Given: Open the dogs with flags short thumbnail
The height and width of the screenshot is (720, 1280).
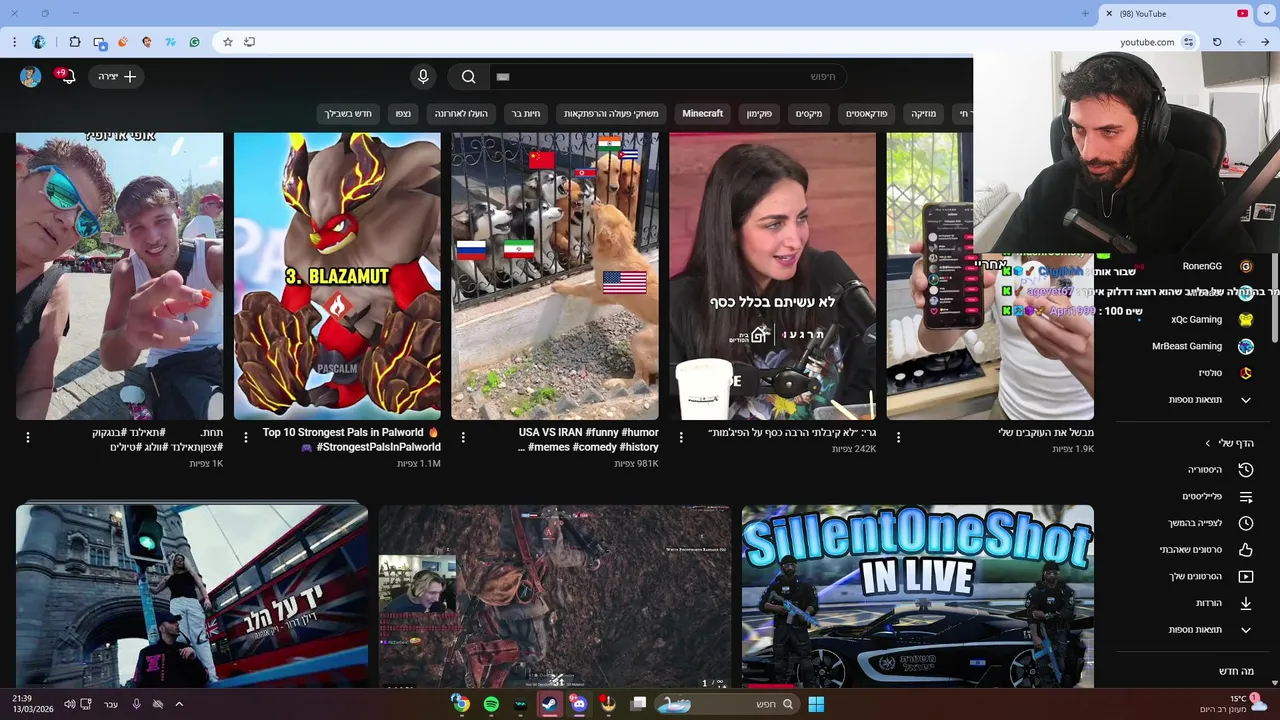Looking at the screenshot, I should [555, 276].
